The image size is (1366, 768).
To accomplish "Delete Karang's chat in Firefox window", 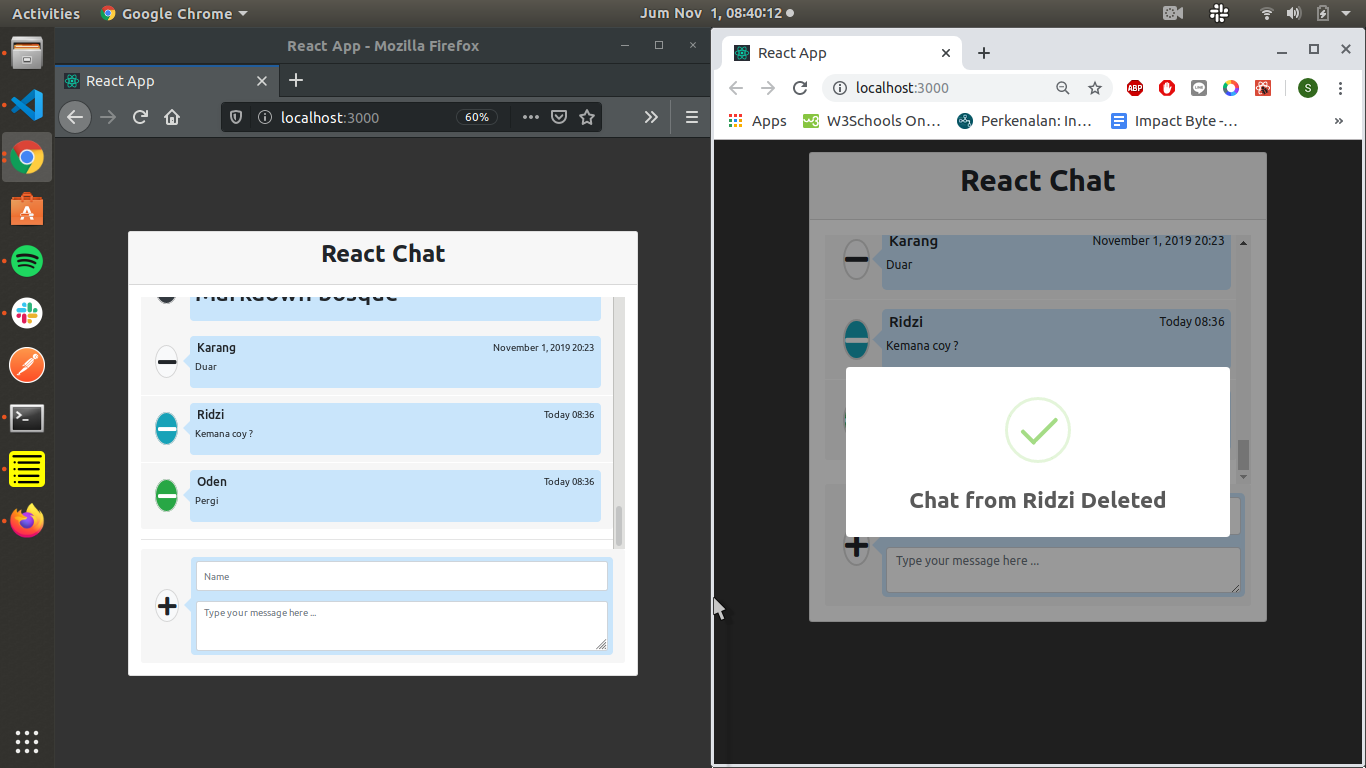I will (x=167, y=361).
